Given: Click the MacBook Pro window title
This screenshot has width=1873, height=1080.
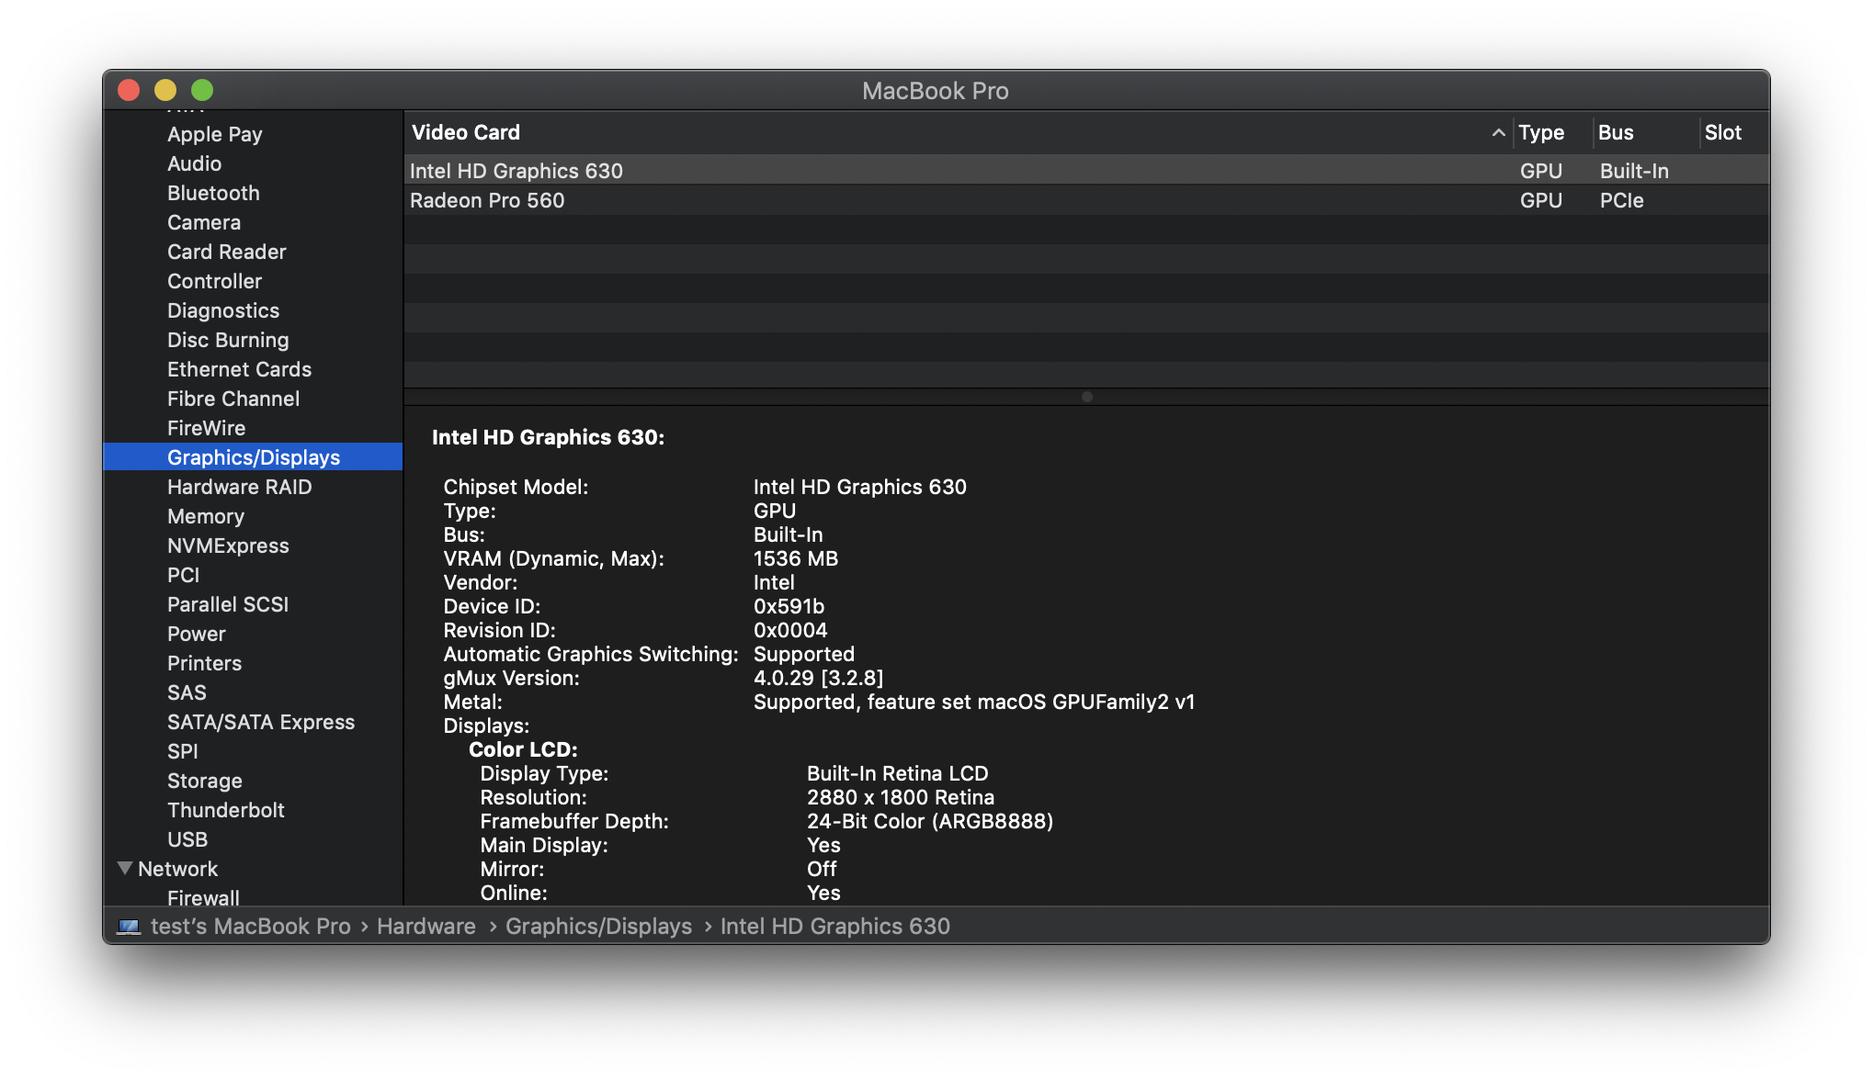Looking at the screenshot, I should [x=935, y=91].
